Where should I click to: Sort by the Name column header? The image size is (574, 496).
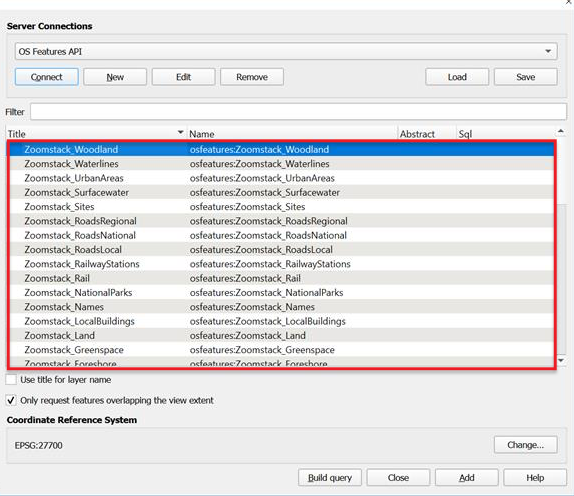click(292, 134)
